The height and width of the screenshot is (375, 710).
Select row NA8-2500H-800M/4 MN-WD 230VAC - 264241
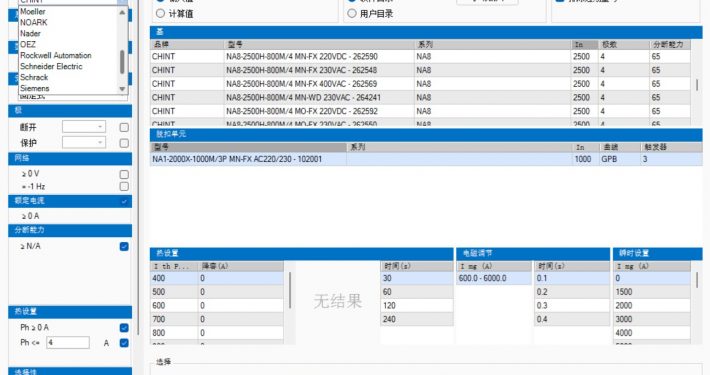(420, 97)
